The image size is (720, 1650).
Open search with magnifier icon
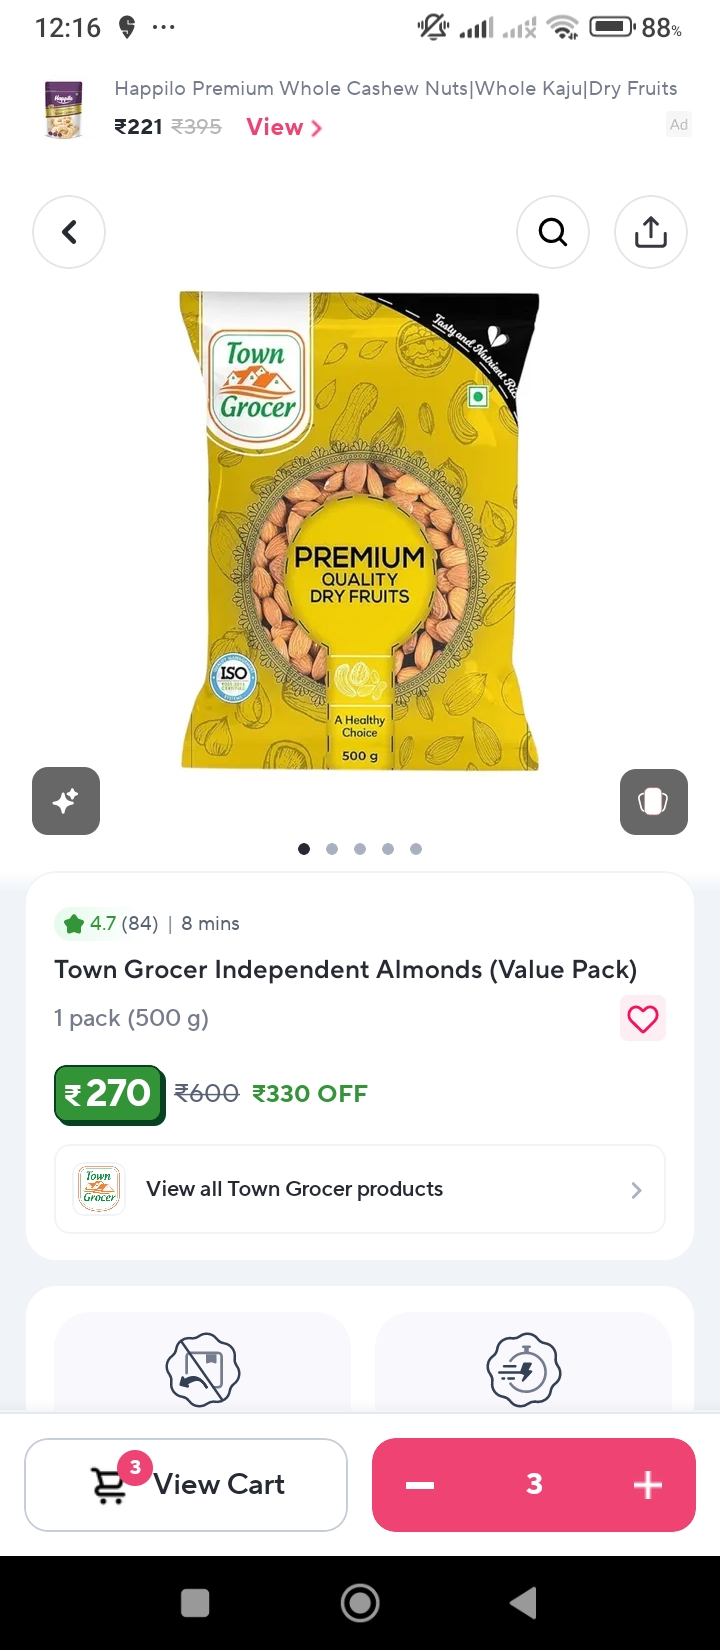click(553, 232)
